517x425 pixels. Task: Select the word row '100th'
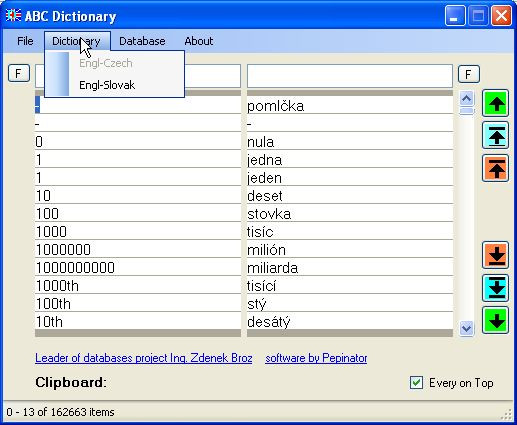click(x=138, y=304)
